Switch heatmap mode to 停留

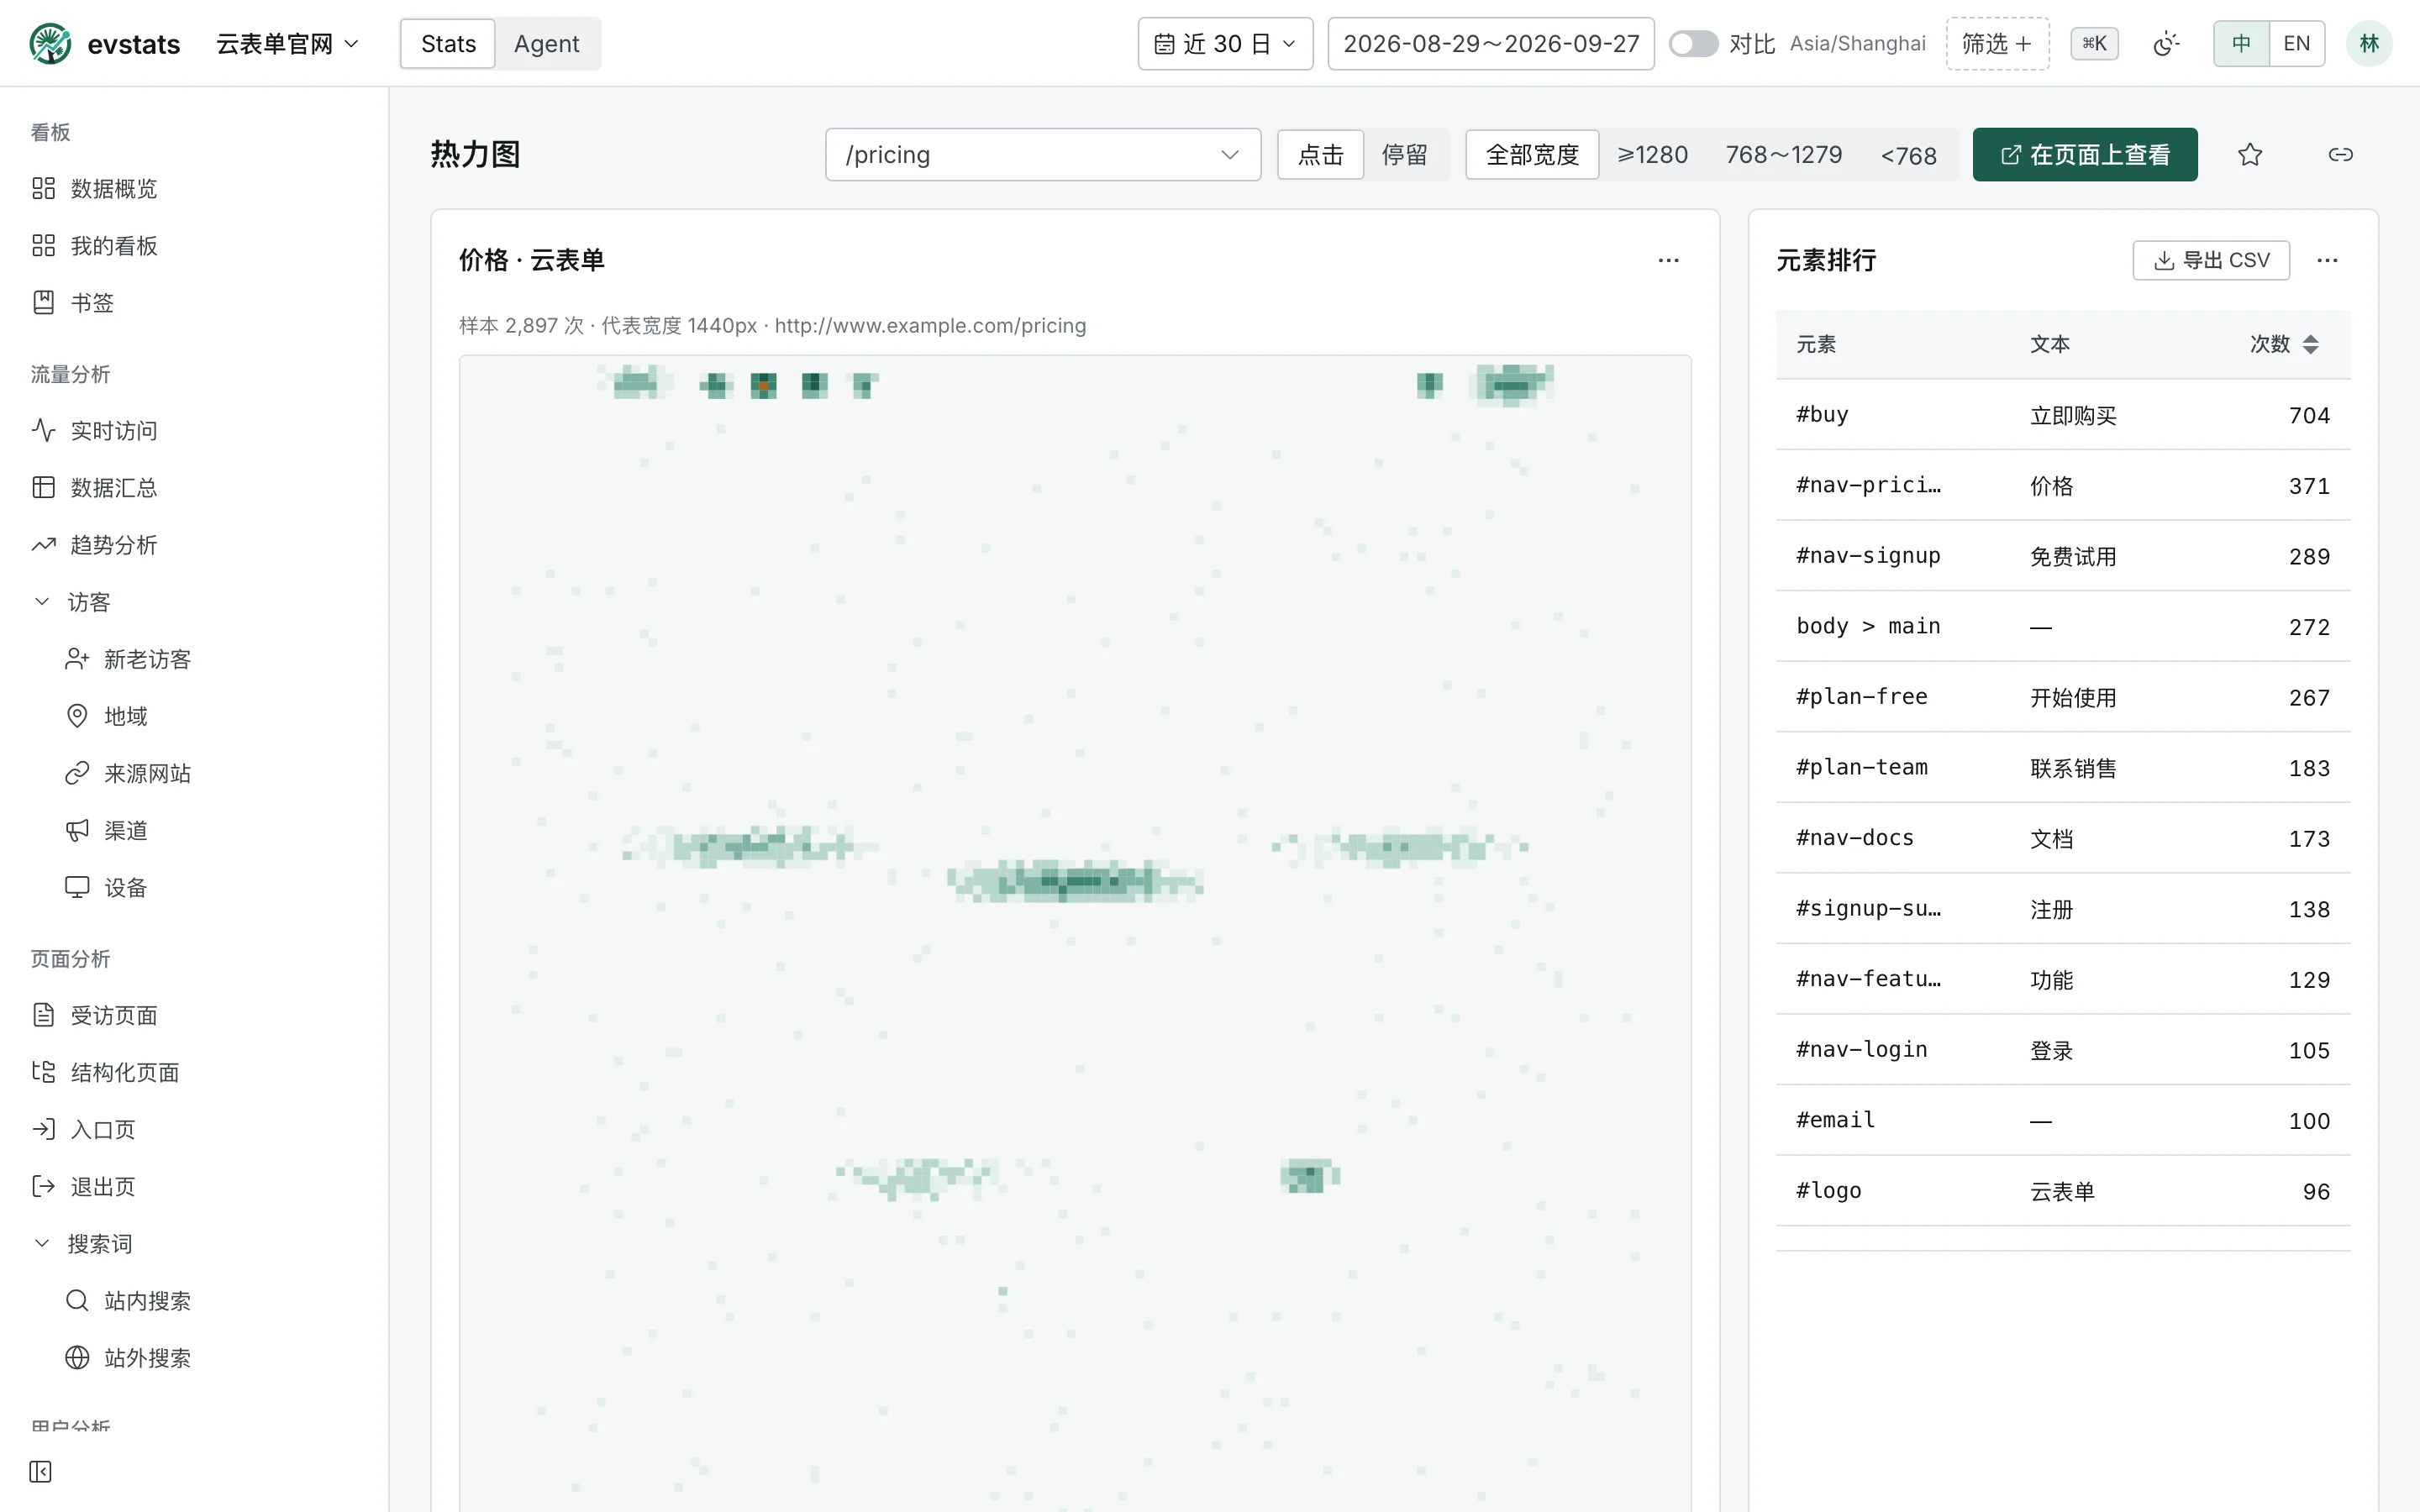pos(1405,155)
